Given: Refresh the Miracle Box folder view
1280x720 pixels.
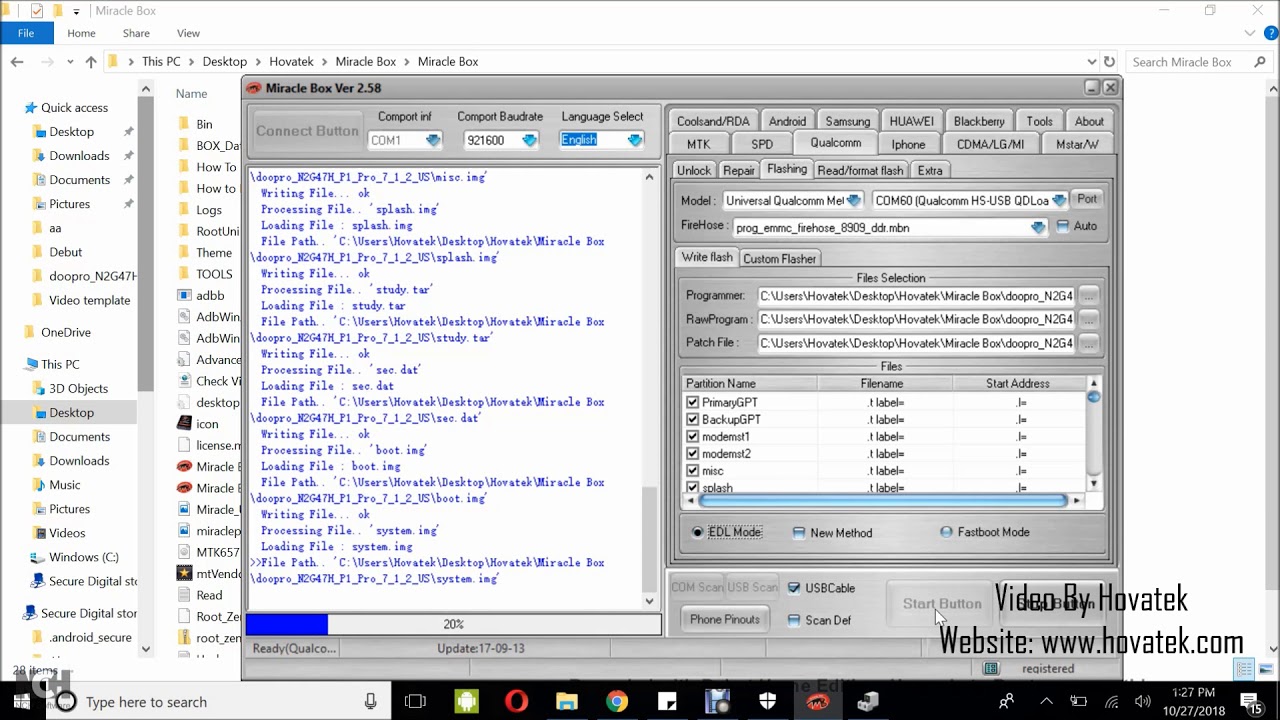Looking at the screenshot, I should [x=1109, y=62].
